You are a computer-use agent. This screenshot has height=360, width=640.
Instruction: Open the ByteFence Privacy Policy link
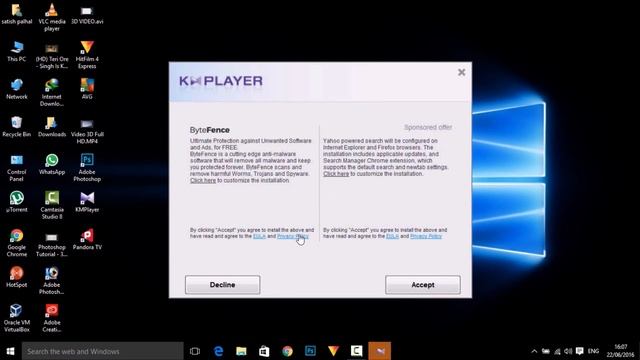(293, 236)
